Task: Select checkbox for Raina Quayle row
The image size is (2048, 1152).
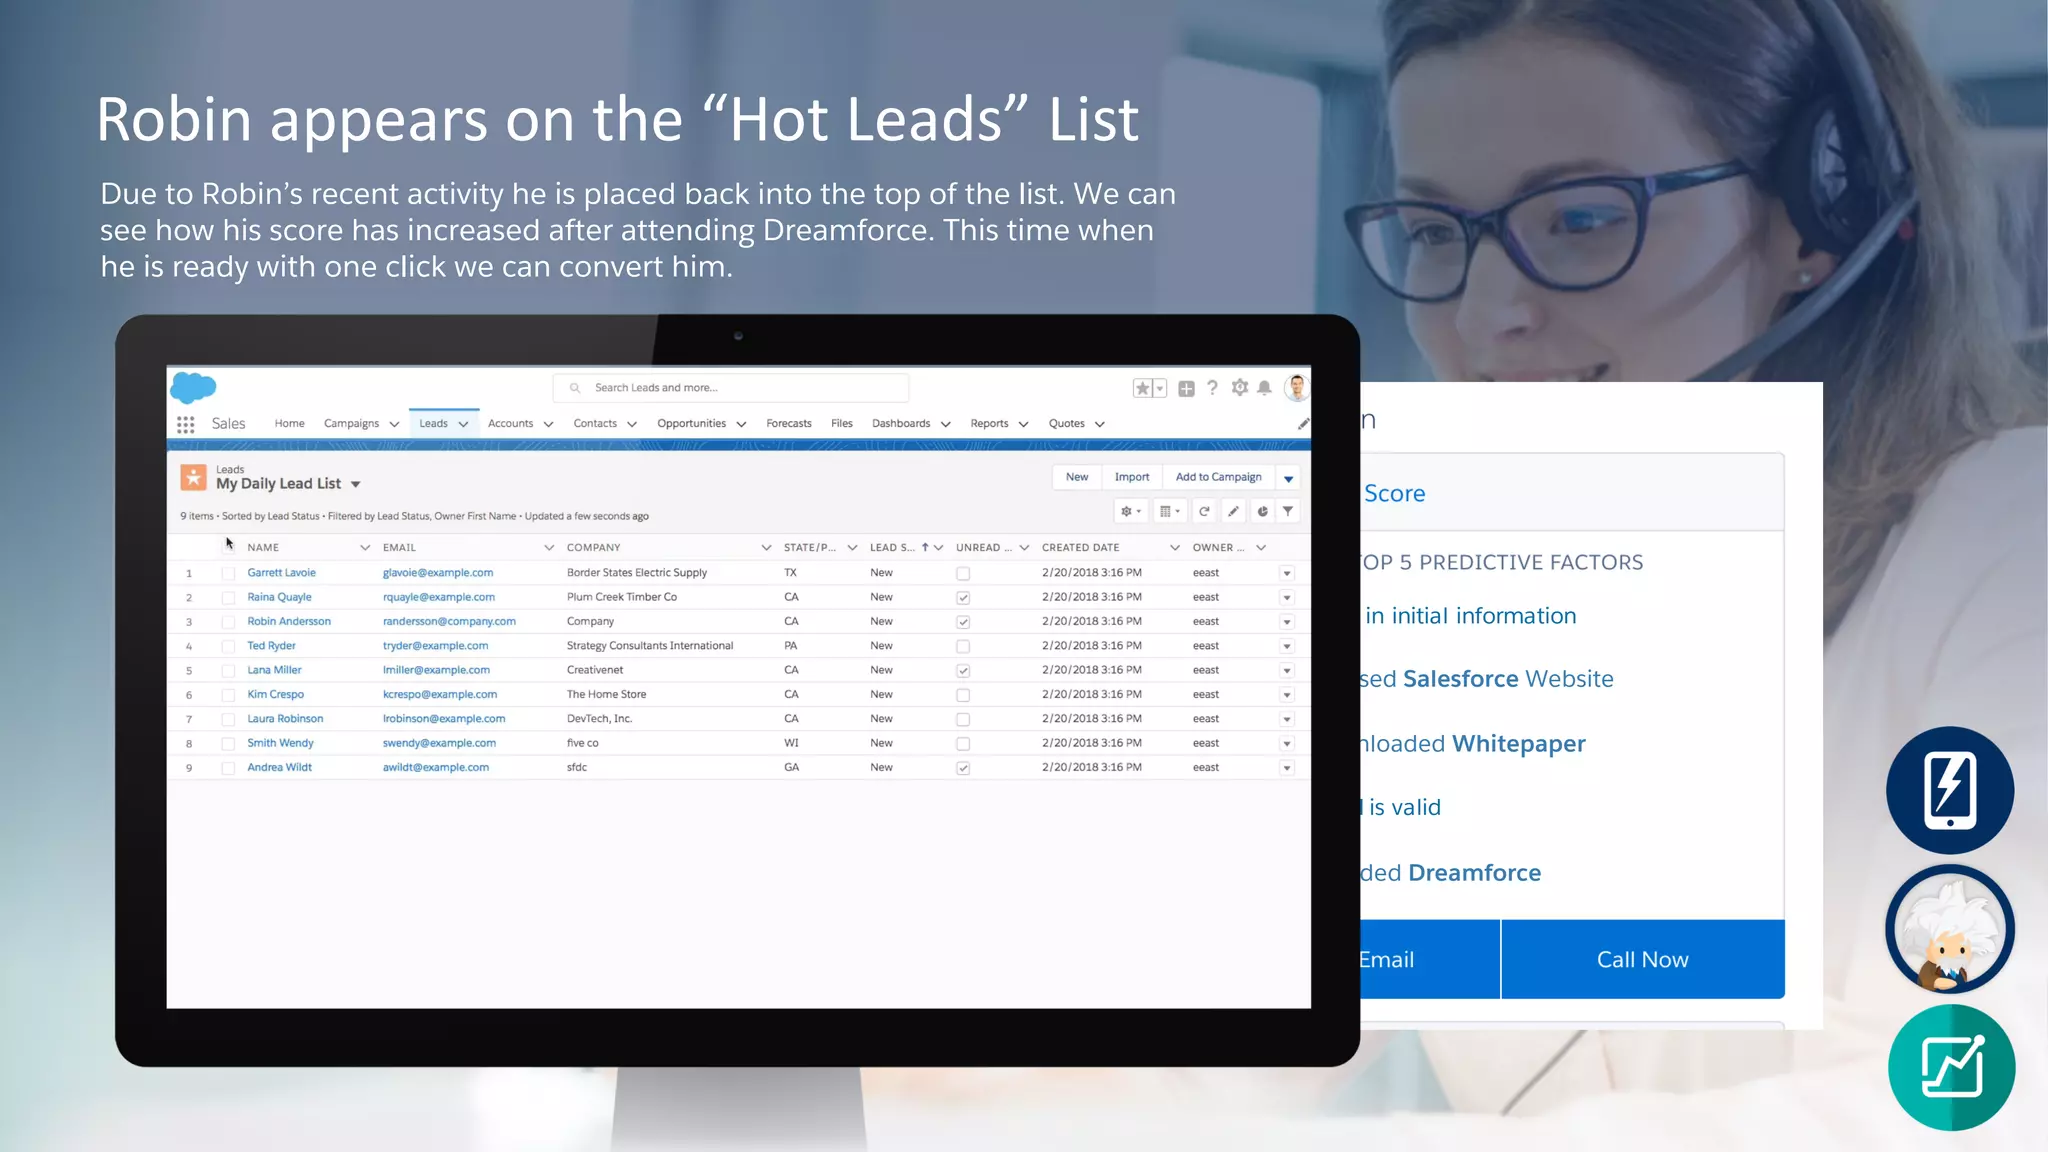Action: point(228,597)
